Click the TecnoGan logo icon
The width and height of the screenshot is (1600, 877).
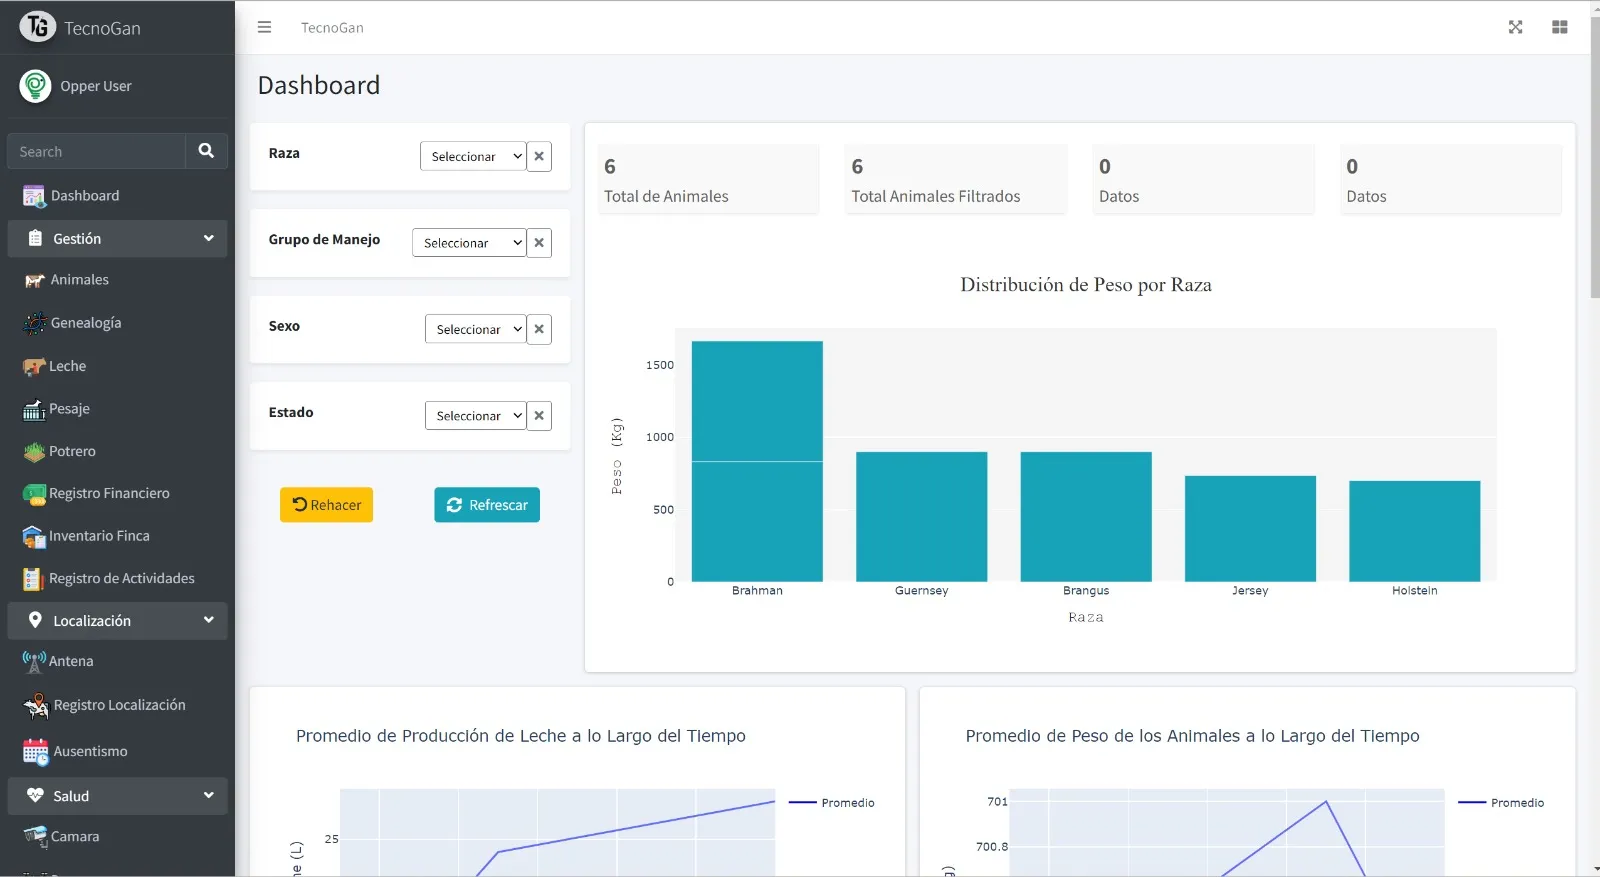click(x=37, y=27)
